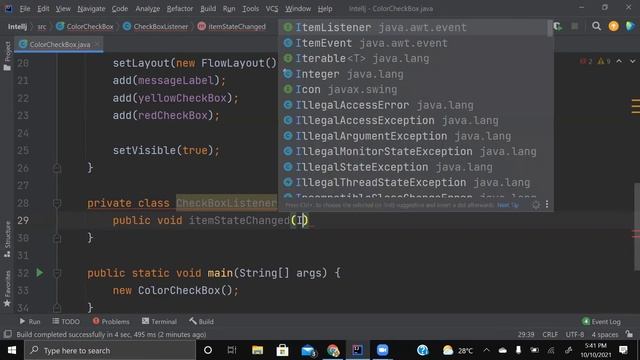Image resolution: width=640 pixels, height=360 pixels.
Task: Open the Build tool window
Action: point(201,322)
